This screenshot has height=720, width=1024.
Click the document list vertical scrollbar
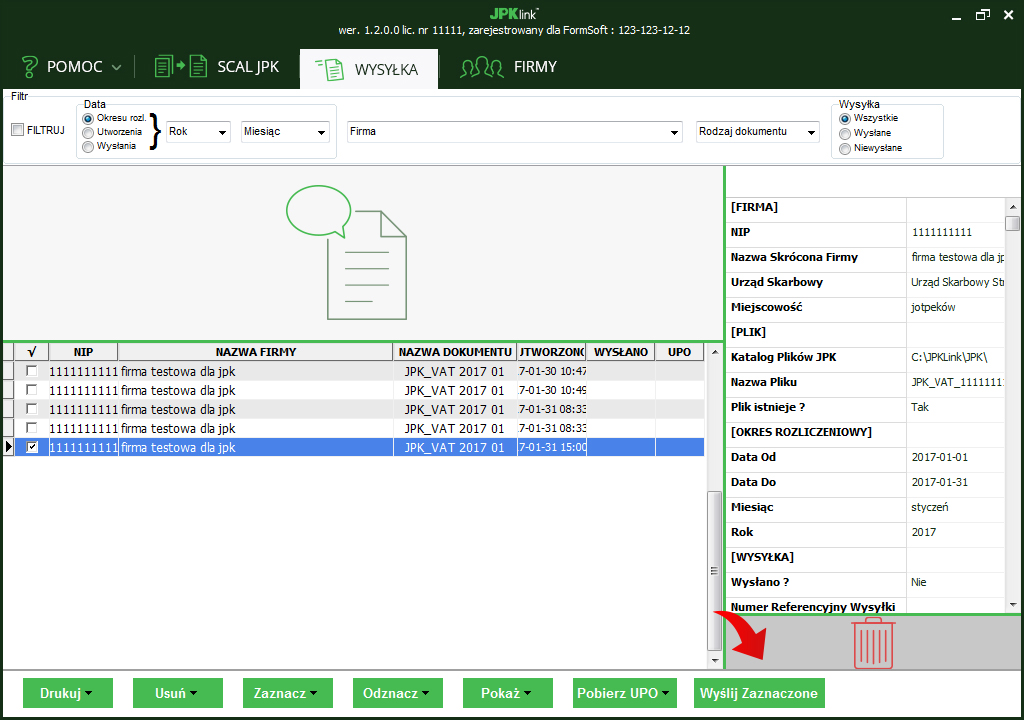(x=713, y=570)
